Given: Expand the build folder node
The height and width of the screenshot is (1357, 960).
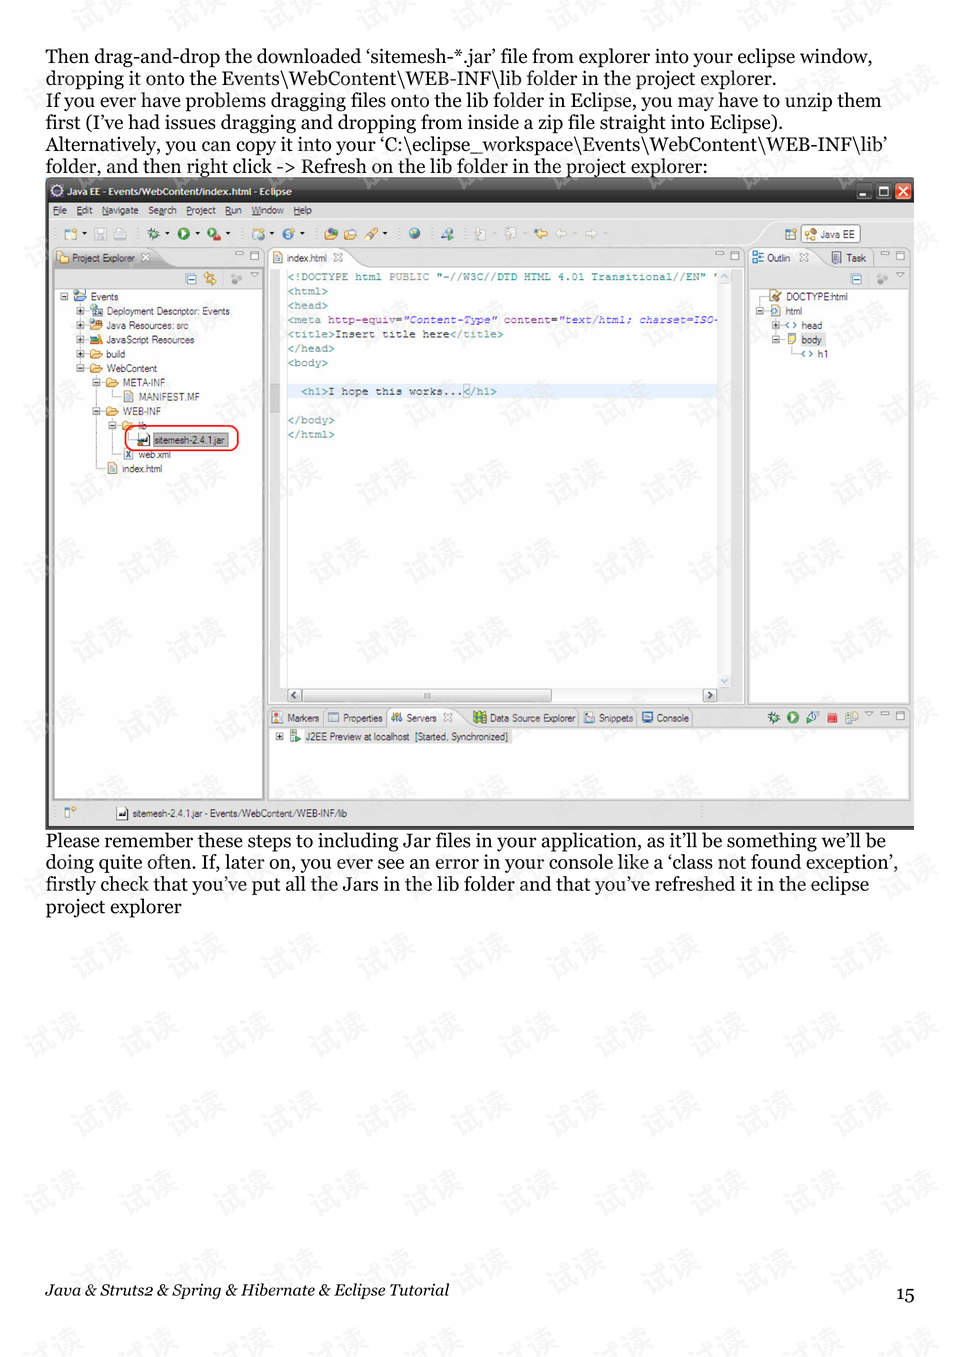Looking at the screenshot, I should (x=80, y=354).
